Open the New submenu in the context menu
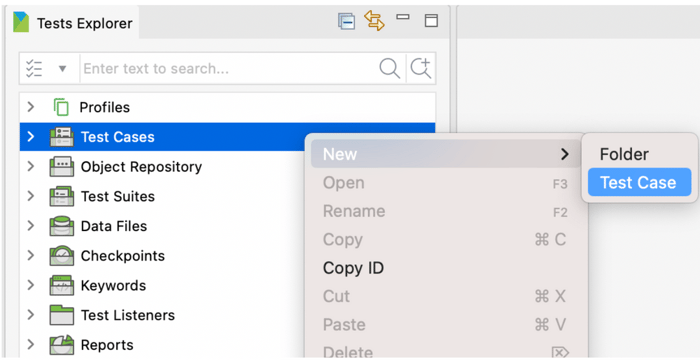Image resolution: width=700 pixels, height=361 pixels. coord(446,154)
